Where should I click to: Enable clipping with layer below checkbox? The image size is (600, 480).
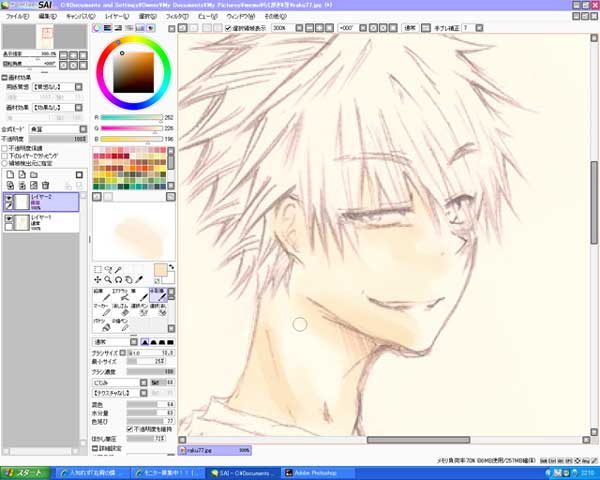(5, 156)
